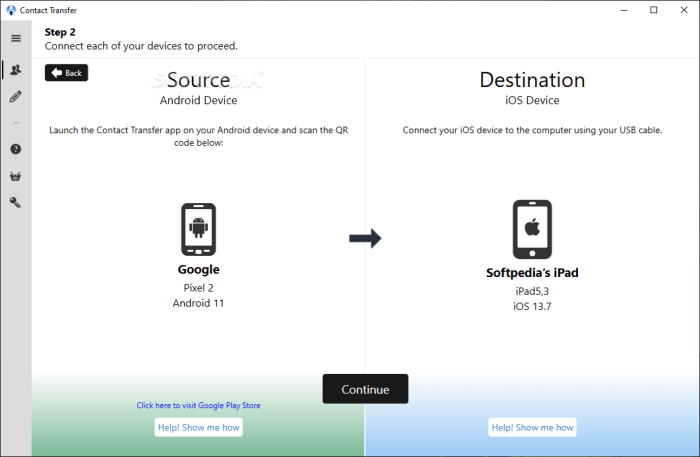Select the contacts icon in the sidebar
Viewport: 700px width, 457px height.
[15, 69]
